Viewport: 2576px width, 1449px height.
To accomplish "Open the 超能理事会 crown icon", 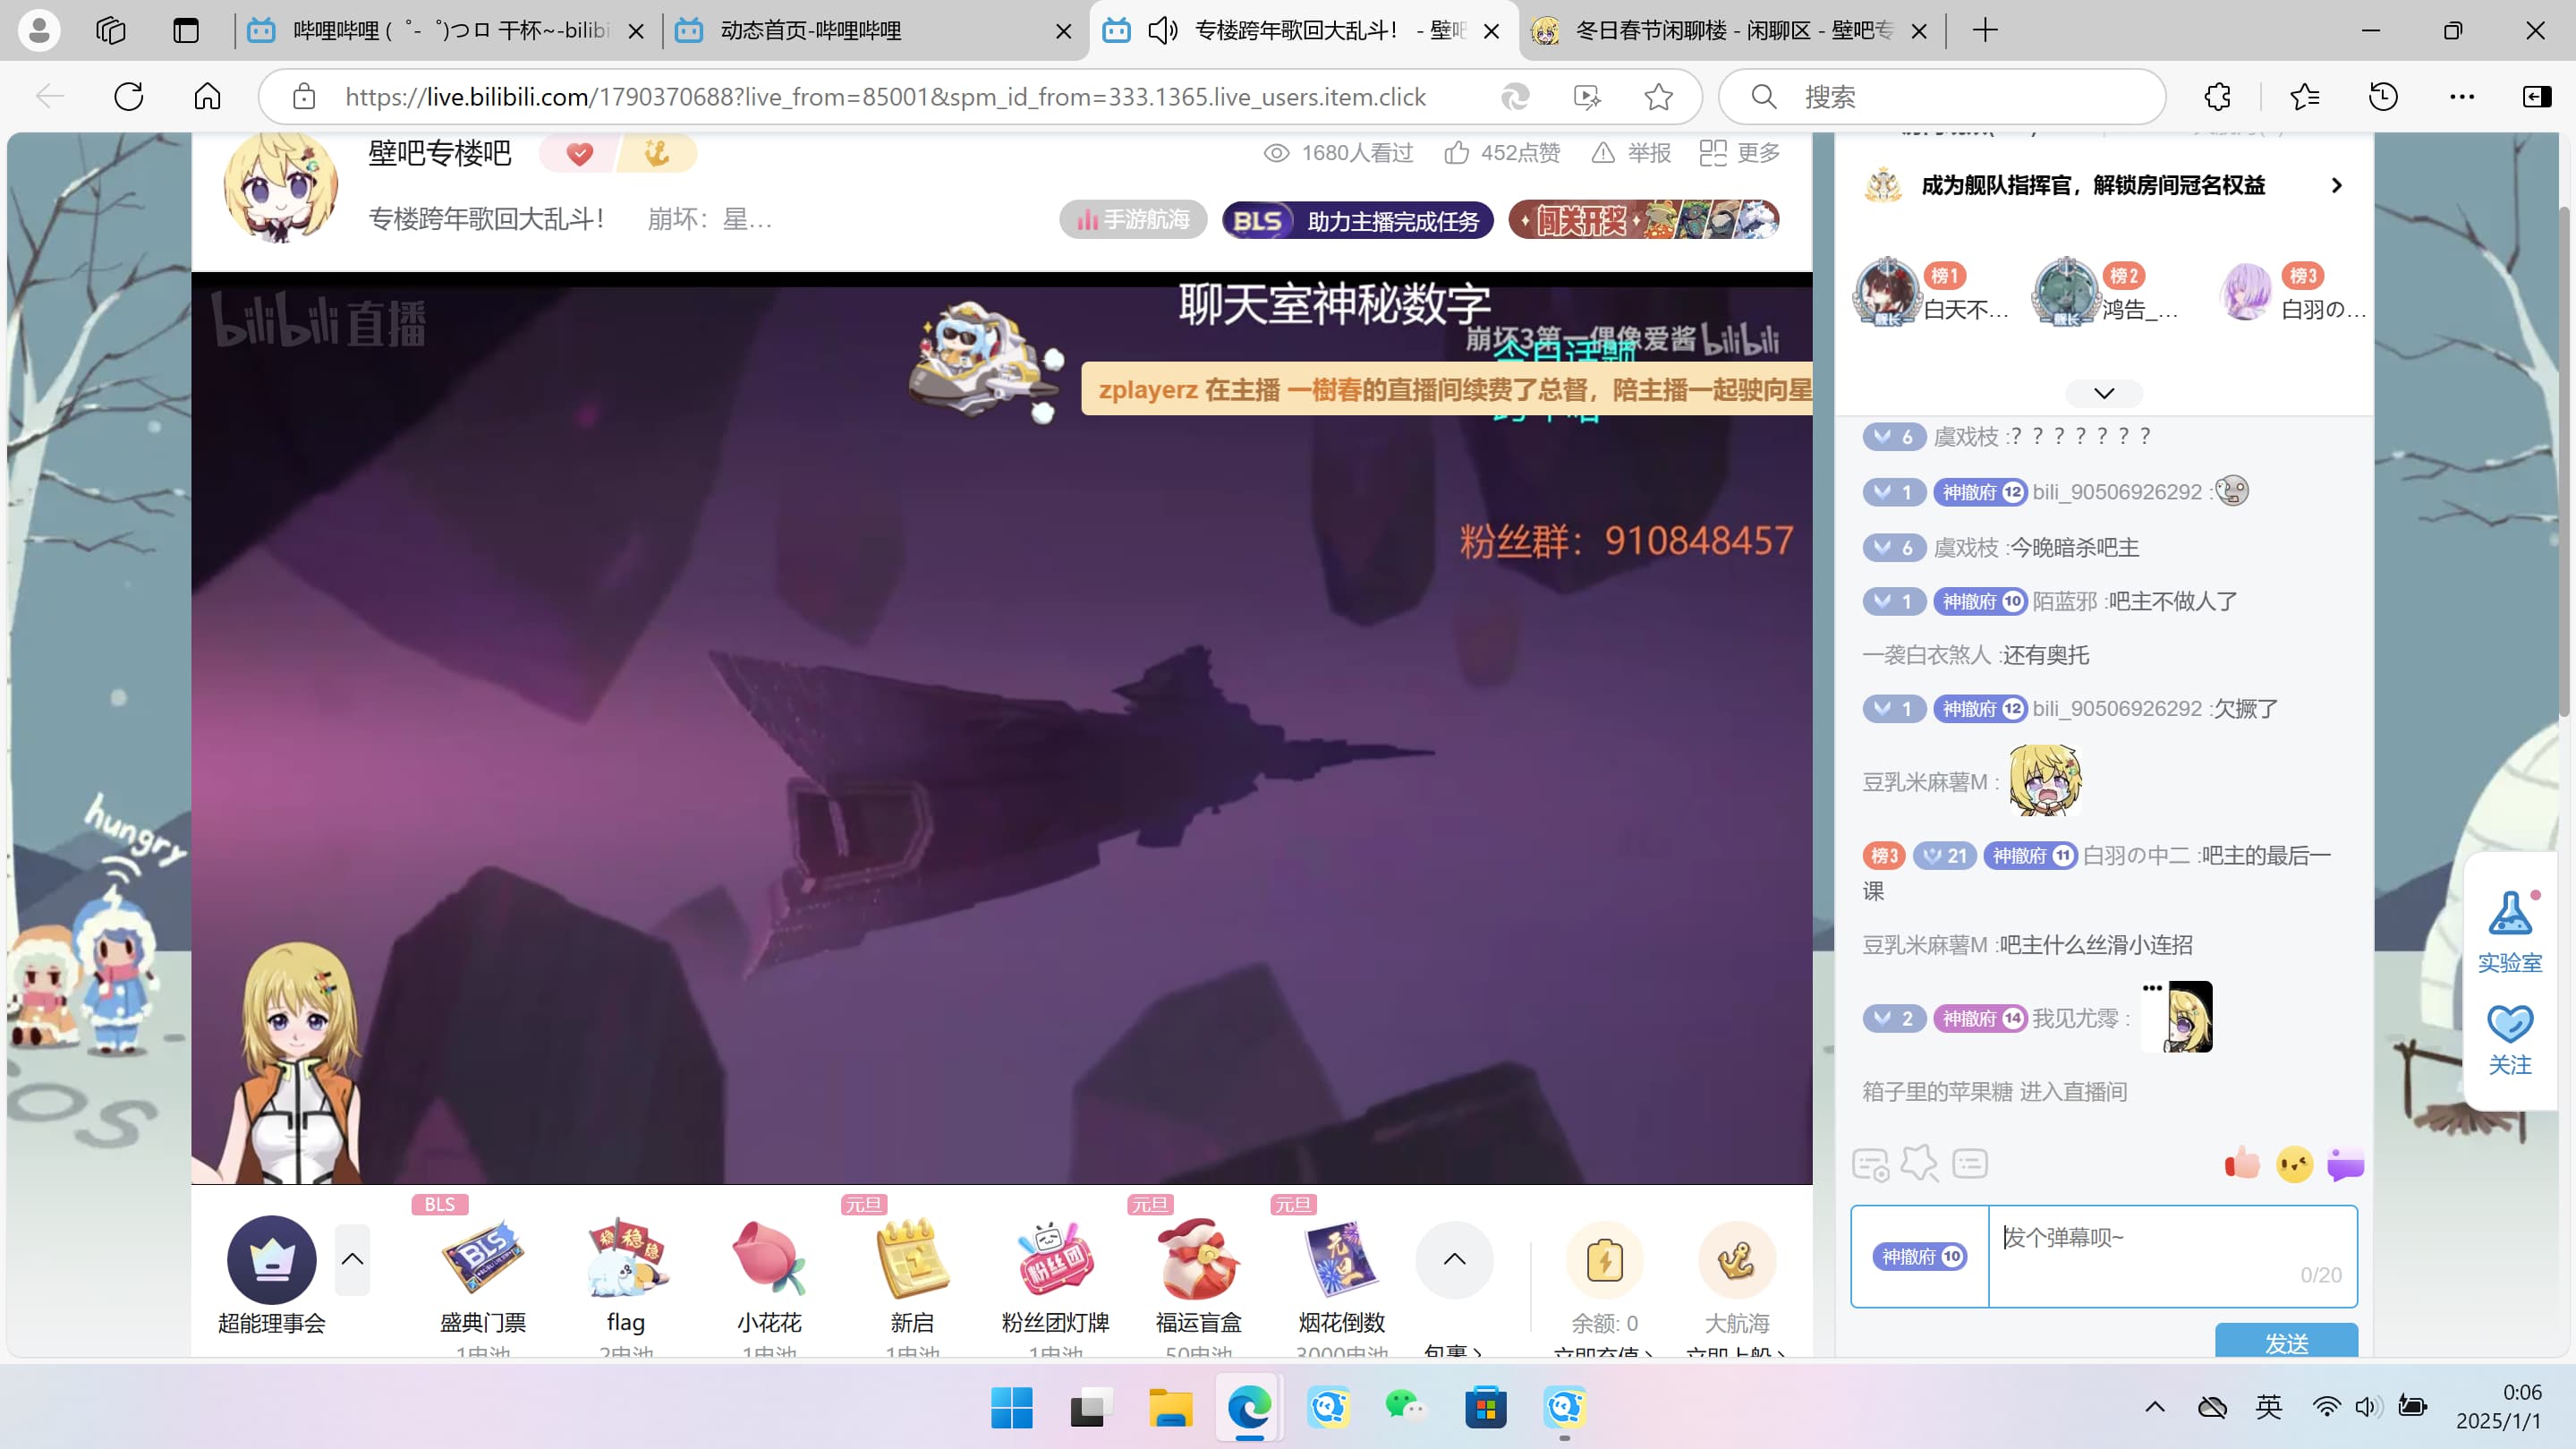I will click(x=271, y=1259).
